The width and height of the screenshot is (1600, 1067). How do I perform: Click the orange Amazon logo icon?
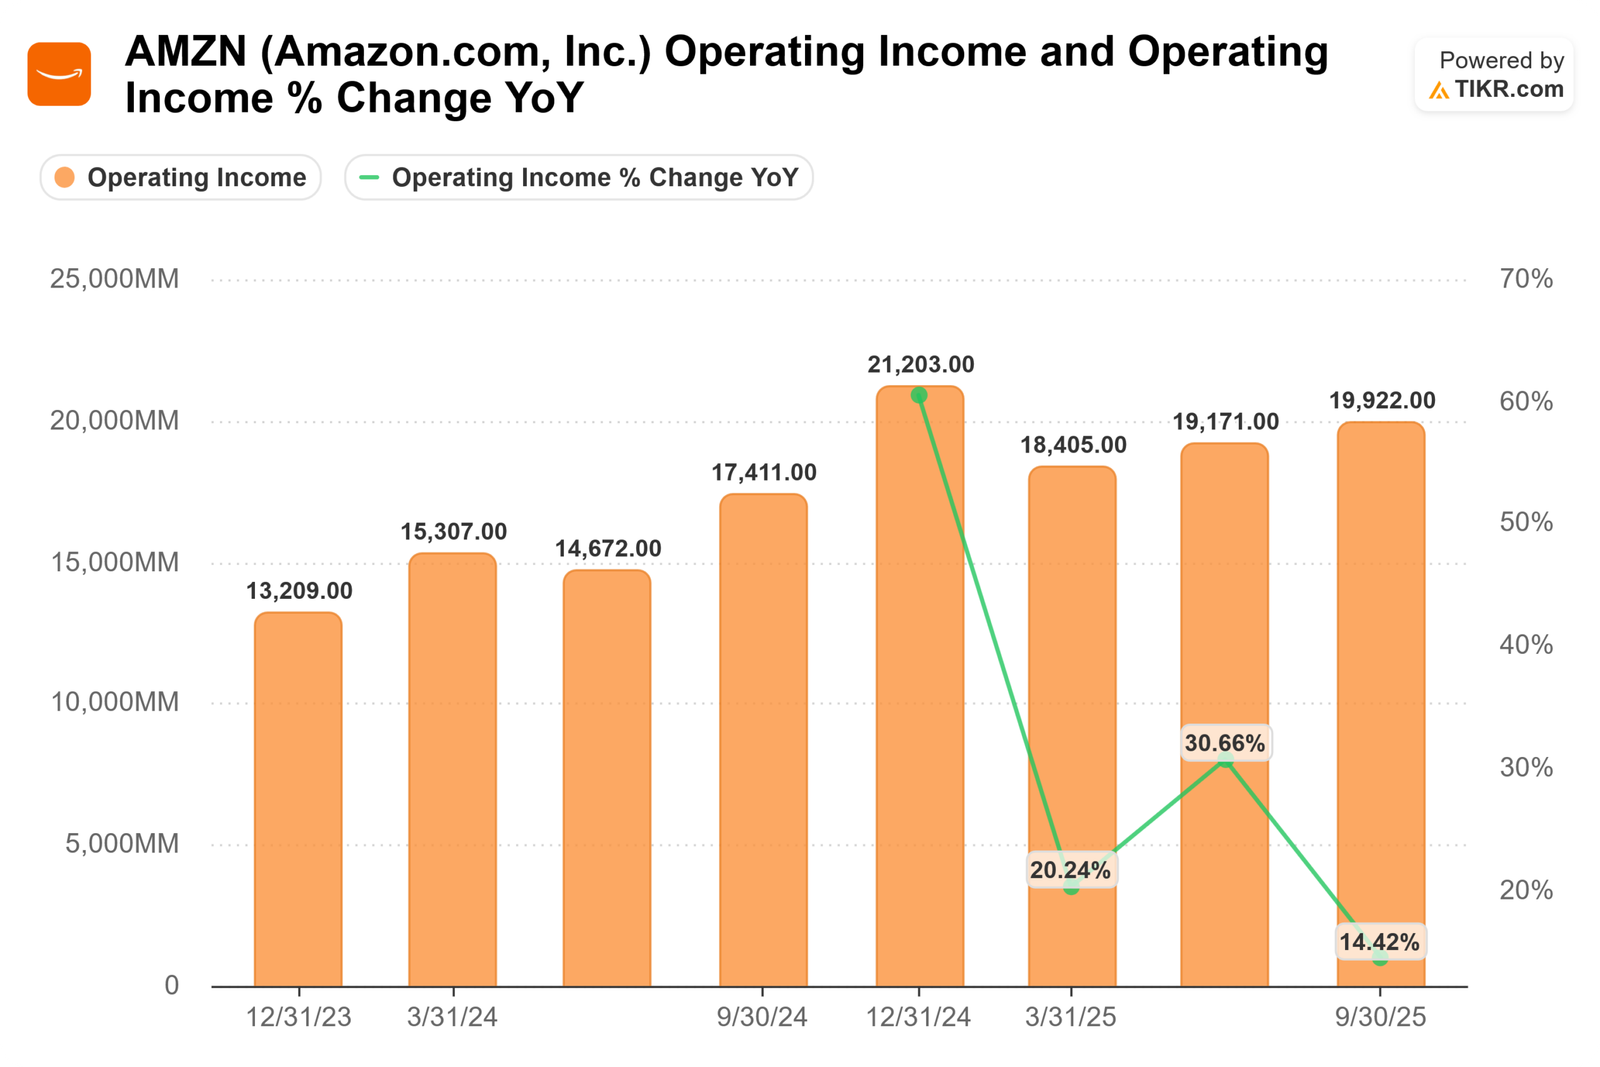[x=59, y=74]
